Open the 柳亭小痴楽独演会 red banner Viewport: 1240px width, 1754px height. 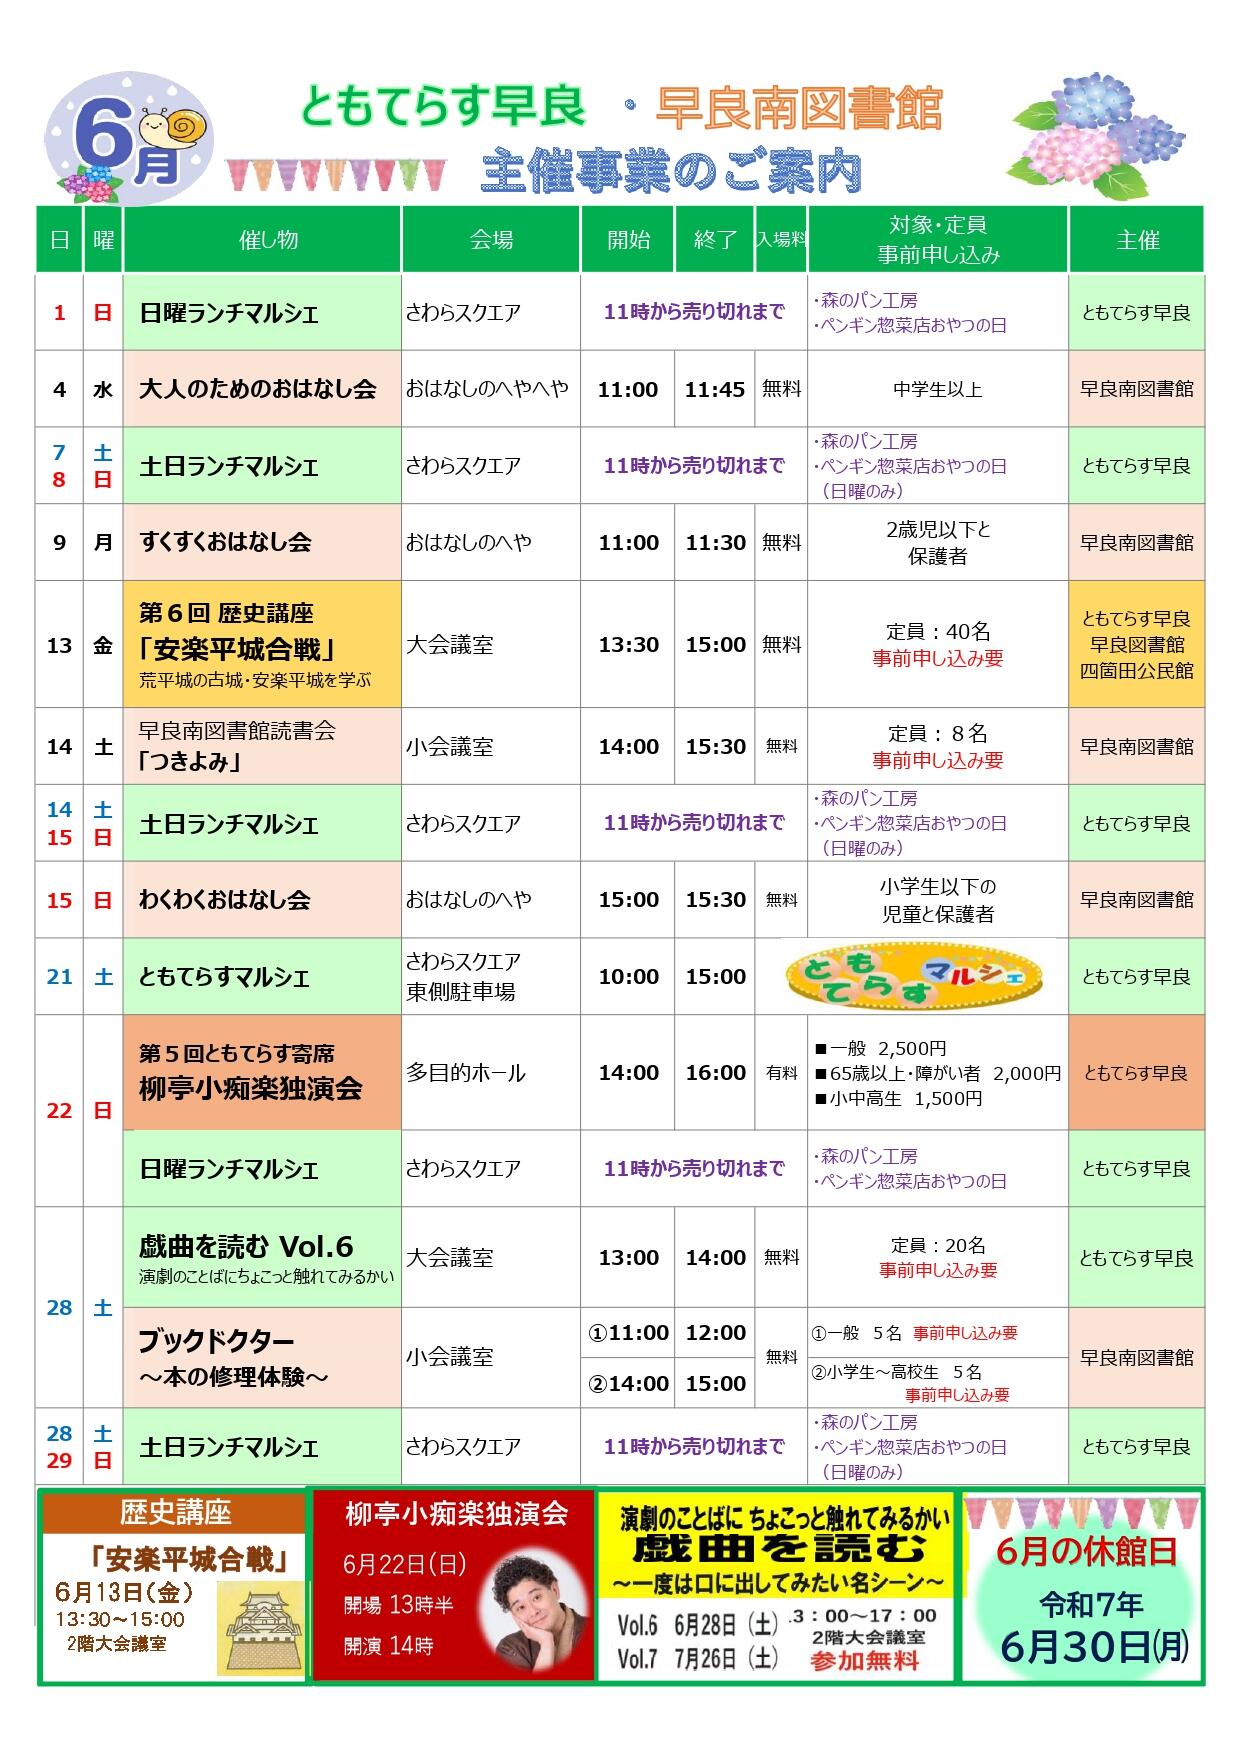(x=454, y=1586)
